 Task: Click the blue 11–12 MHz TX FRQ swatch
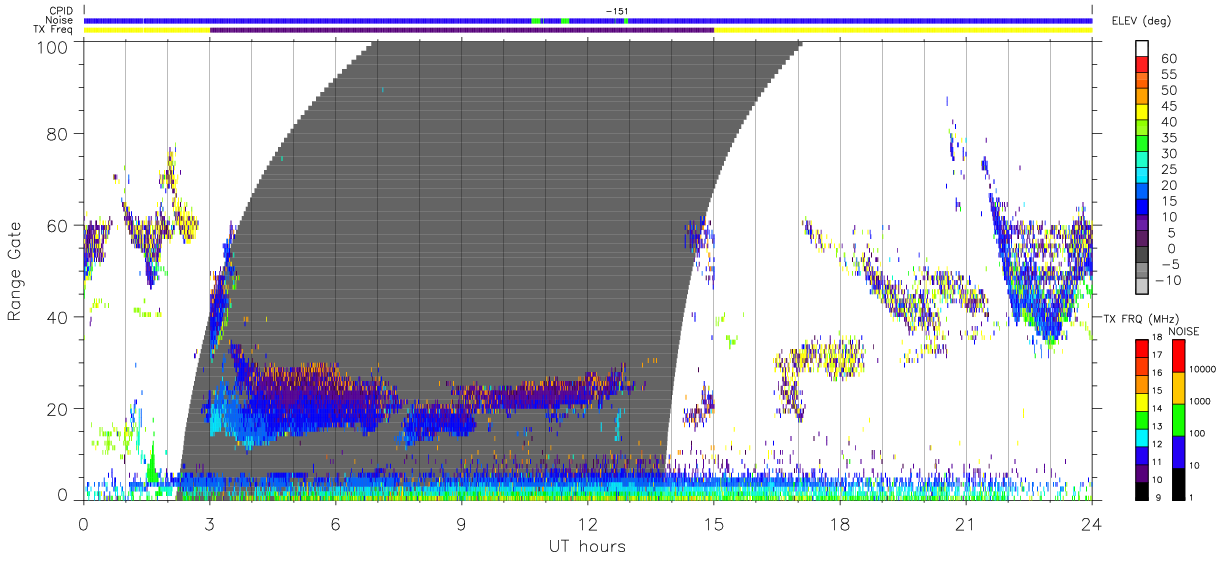point(1142,454)
